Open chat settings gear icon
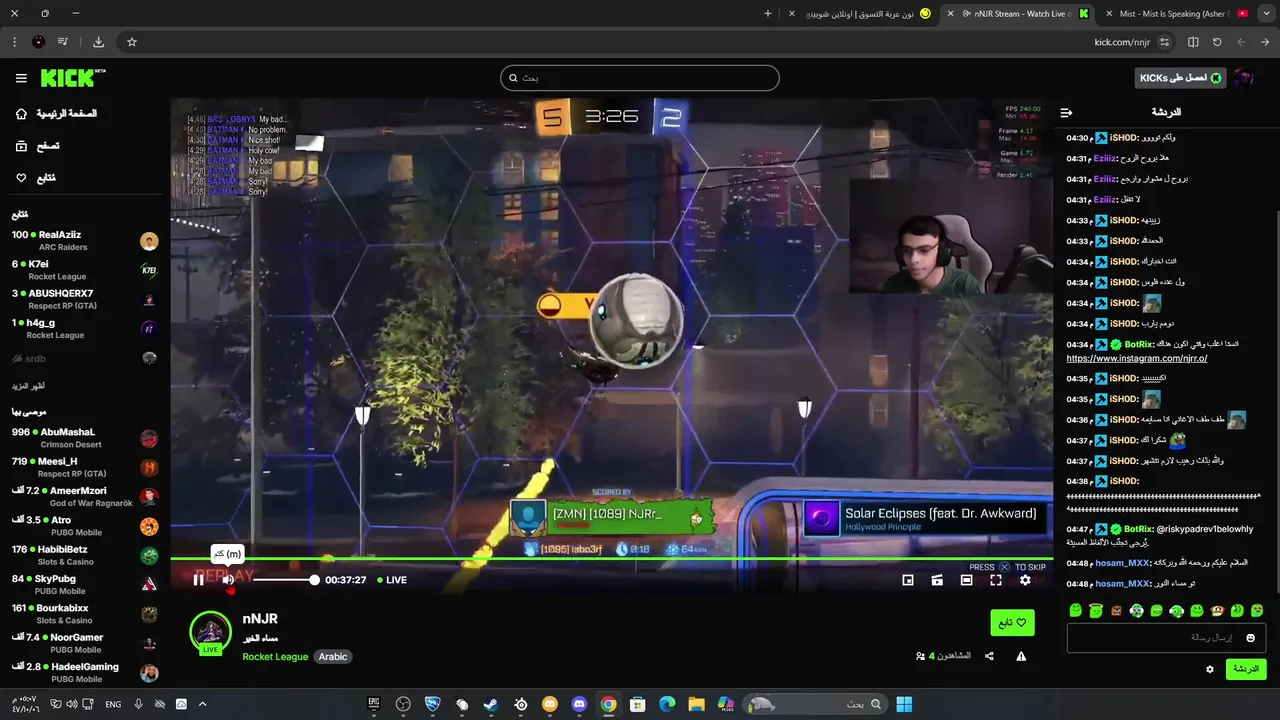The height and width of the screenshot is (720, 1280). [x=1210, y=669]
